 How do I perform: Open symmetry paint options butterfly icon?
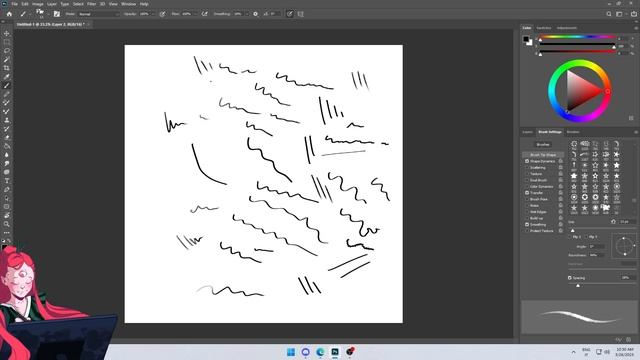click(x=301, y=14)
